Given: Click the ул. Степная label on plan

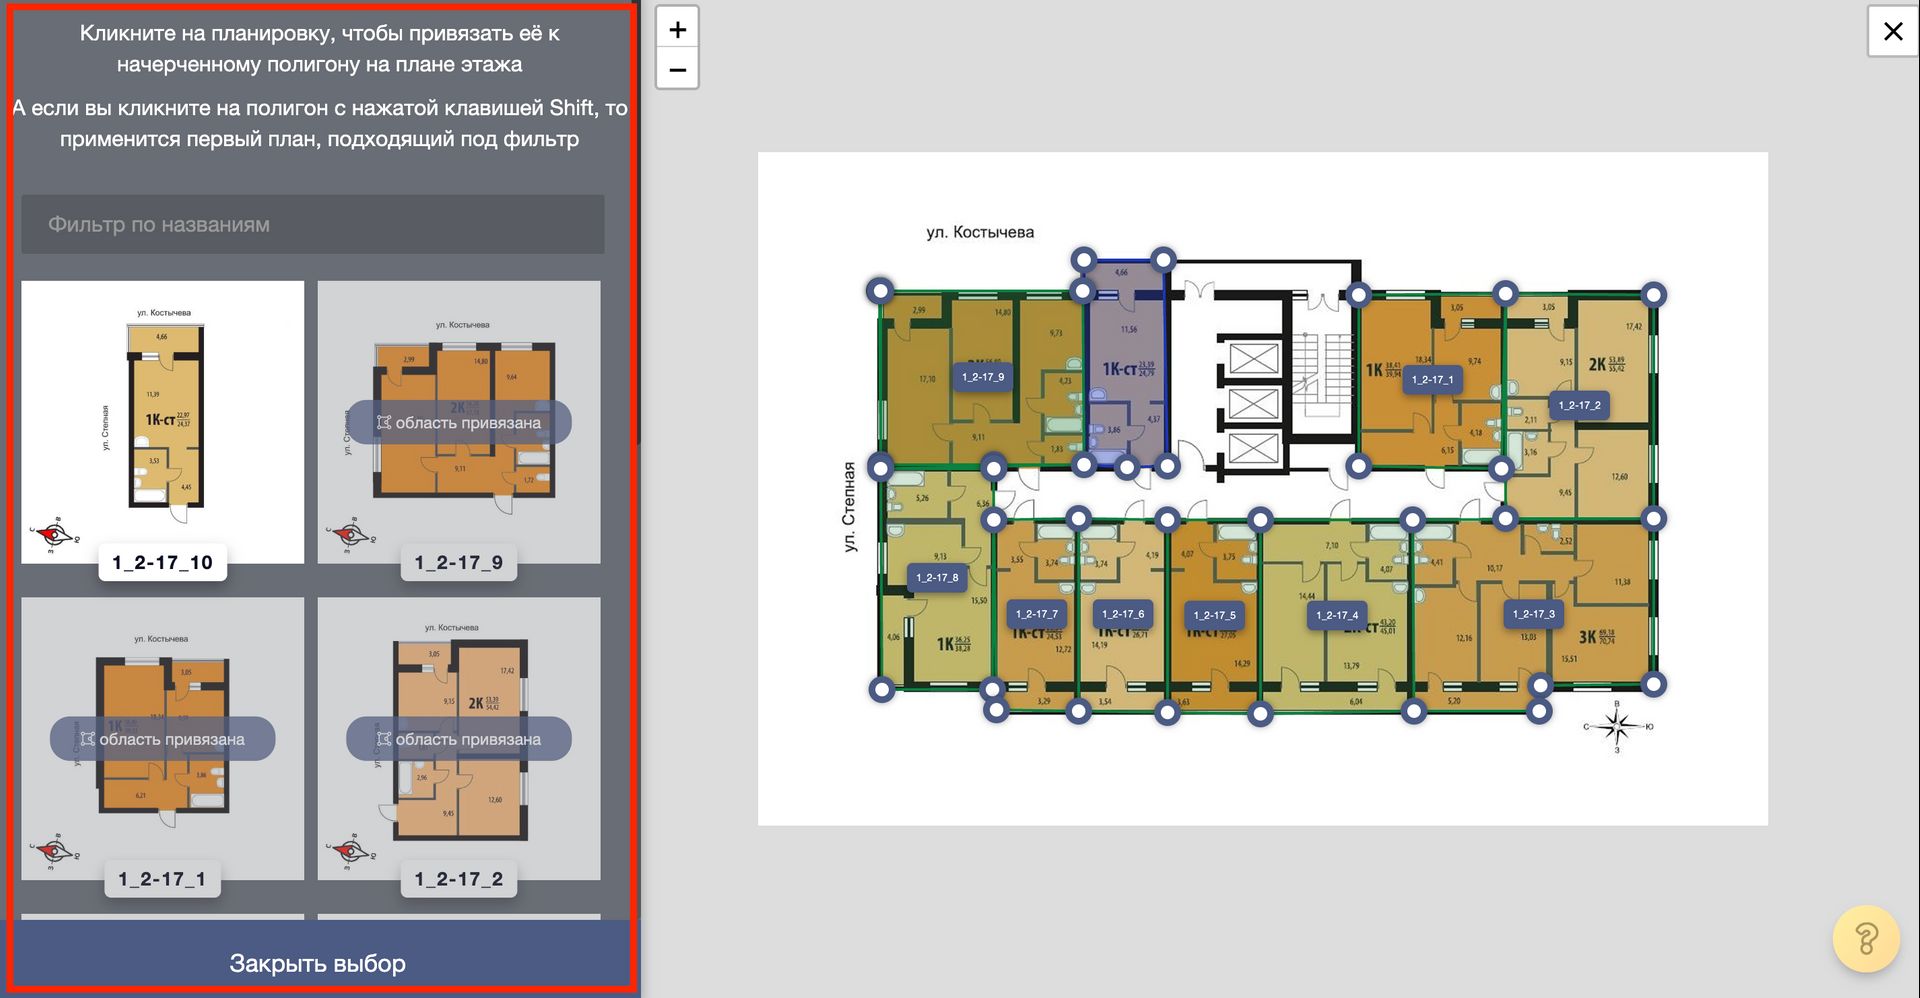Looking at the screenshot, I should pos(849,507).
